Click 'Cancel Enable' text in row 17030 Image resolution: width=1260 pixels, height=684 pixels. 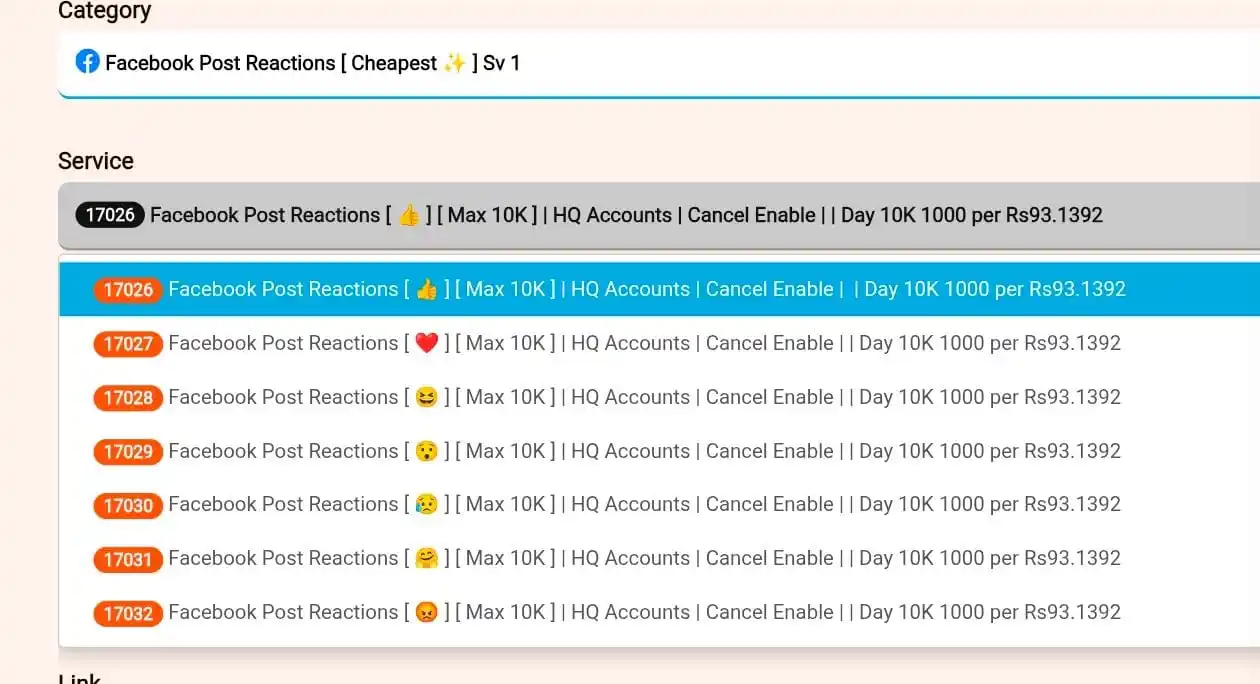click(x=770, y=504)
